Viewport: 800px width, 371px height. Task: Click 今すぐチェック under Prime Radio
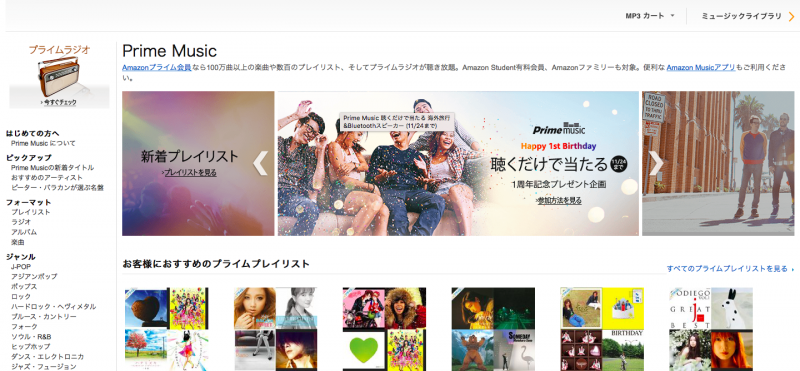60,103
